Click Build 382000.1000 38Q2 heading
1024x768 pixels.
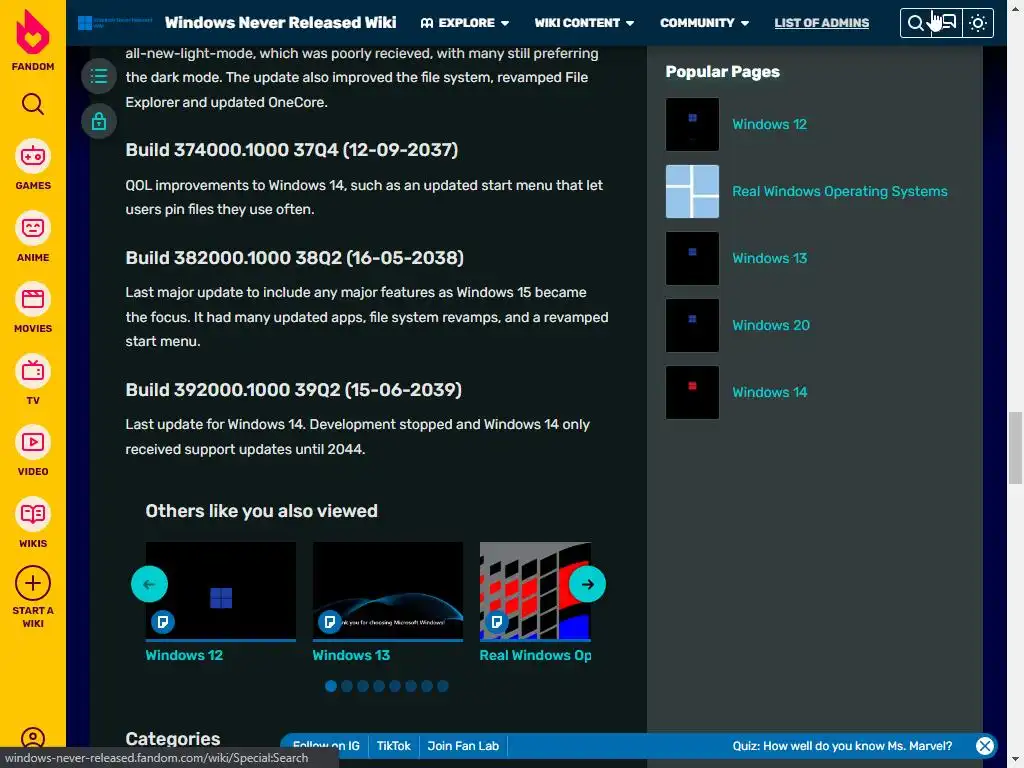coord(295,258)
